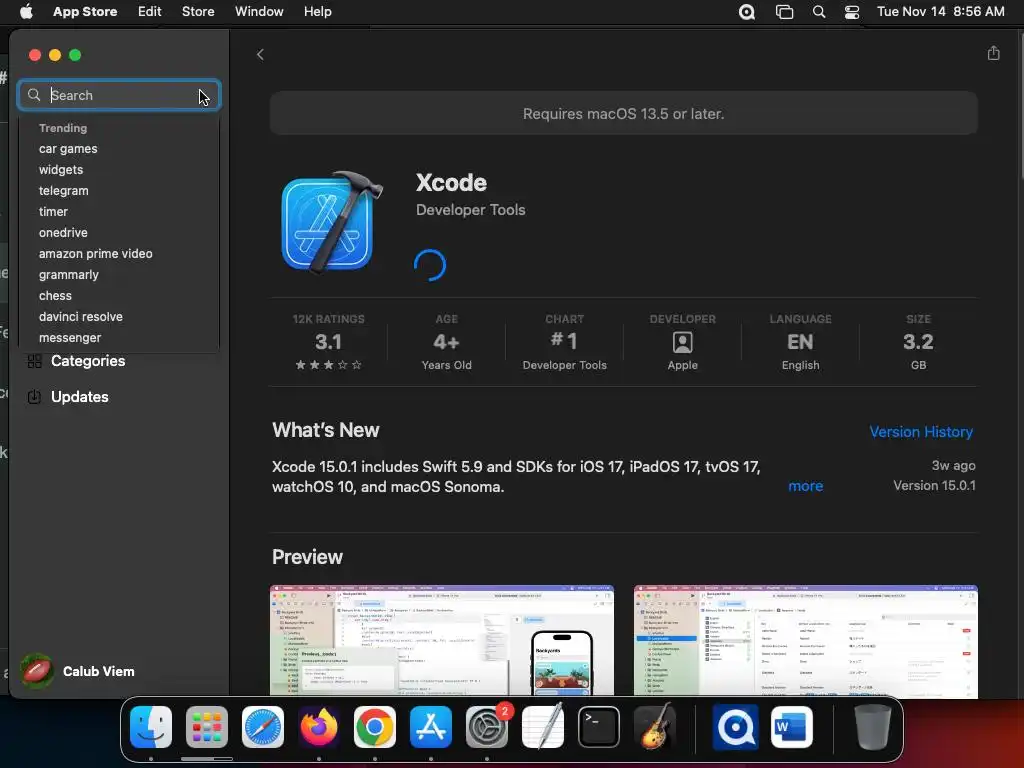Click the Xcode app icon
The image size is (1024, 768).
(x=332, y=223)
